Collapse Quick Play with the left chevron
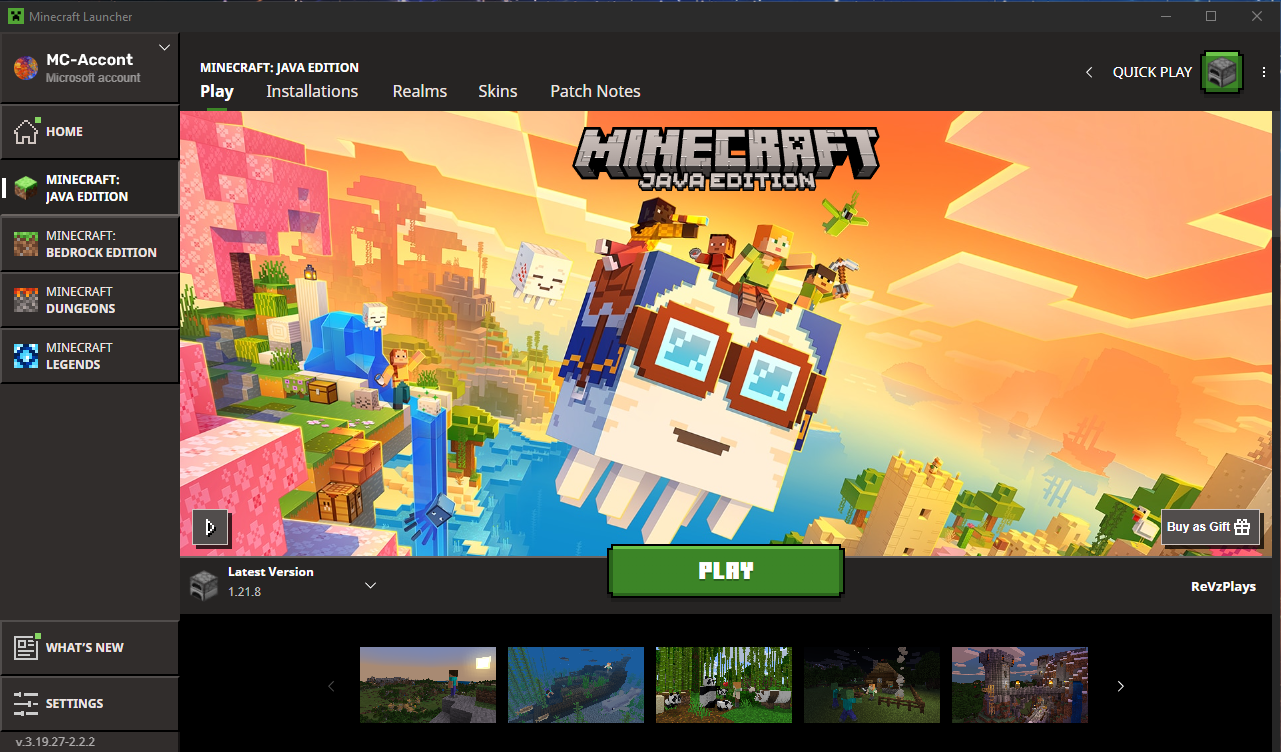 point(1089,72)
